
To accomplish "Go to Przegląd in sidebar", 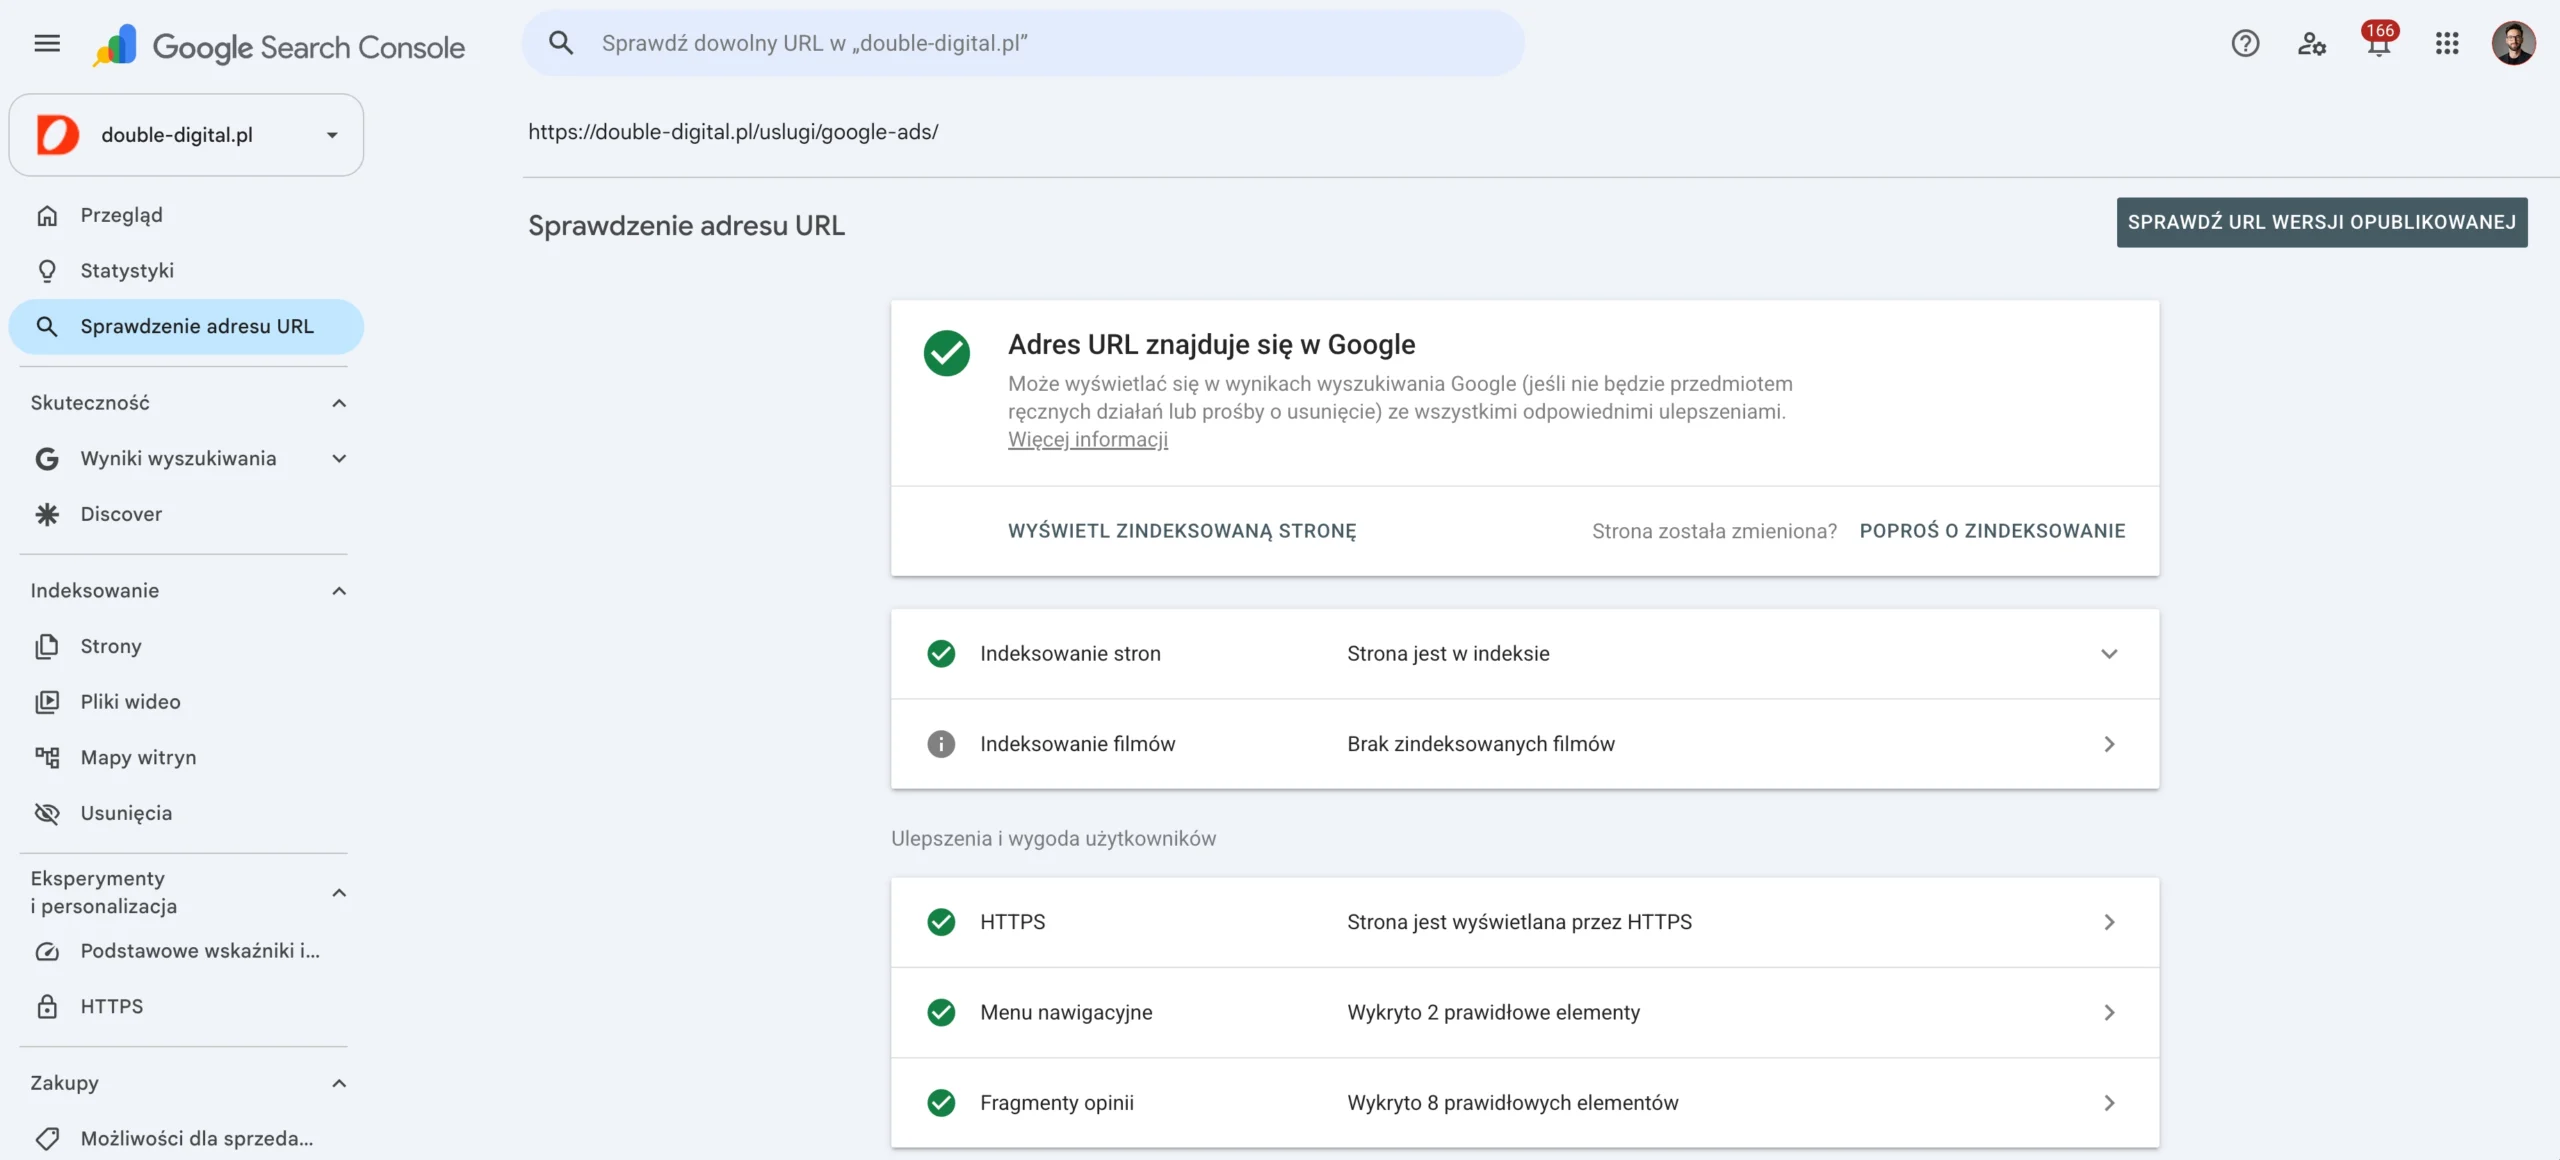I will tap(186, 215).
